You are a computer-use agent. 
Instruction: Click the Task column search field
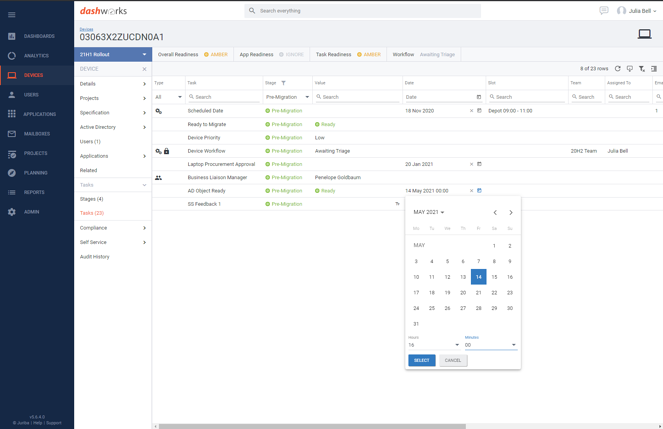pyautogui.click(x=224, y=97)
